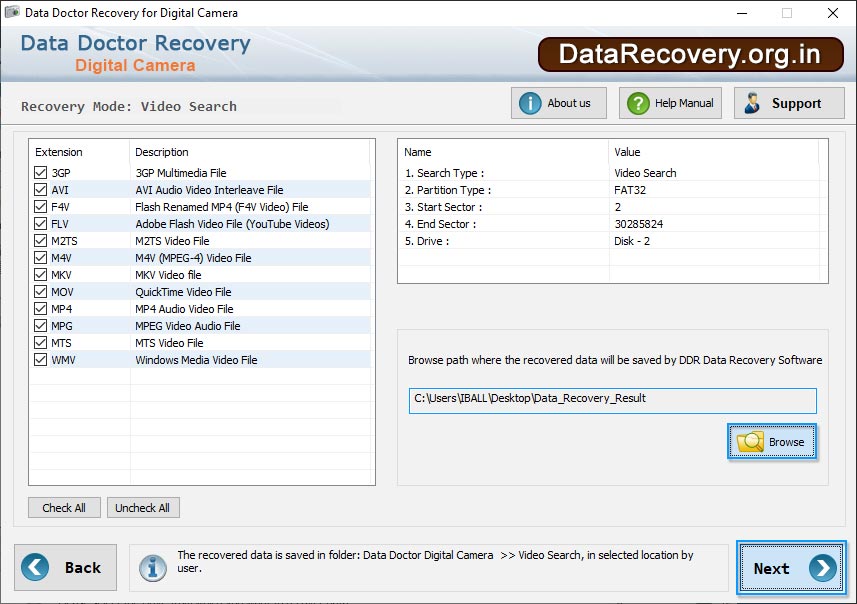Click the green Help Manual question icon
The width and height of the screenshot is (857, 604).
638,103
